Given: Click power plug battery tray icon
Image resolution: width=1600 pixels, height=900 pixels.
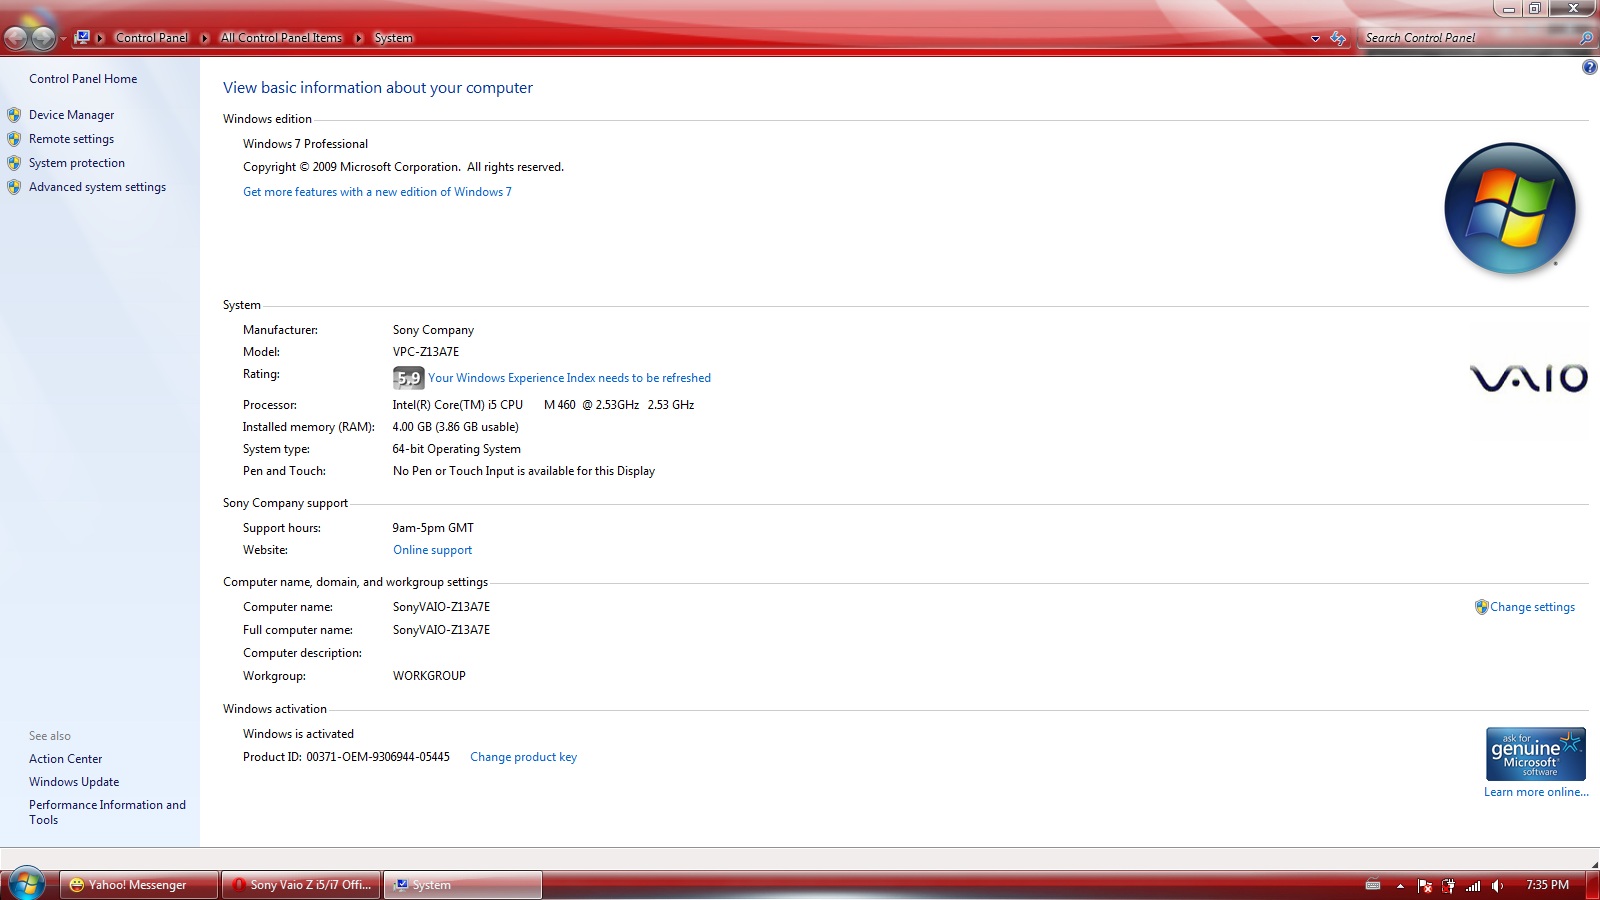Looking at the screenshot, I should pos(1448,886).
